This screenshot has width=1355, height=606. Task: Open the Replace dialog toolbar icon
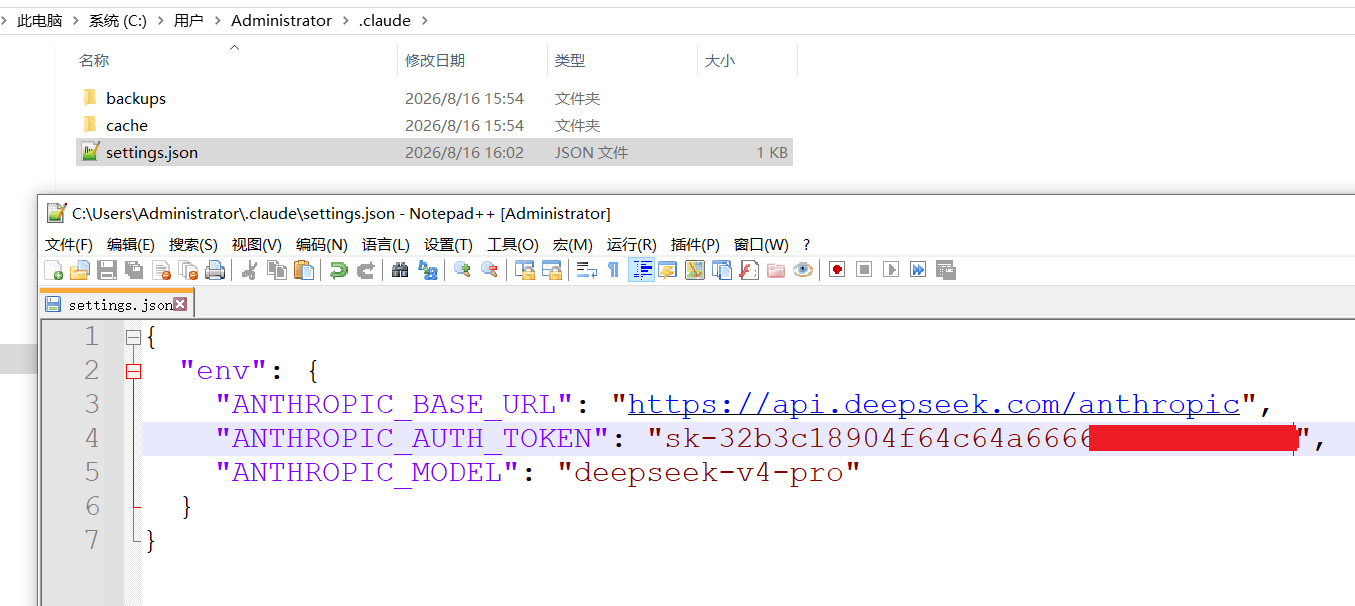(x=428, y=270)
